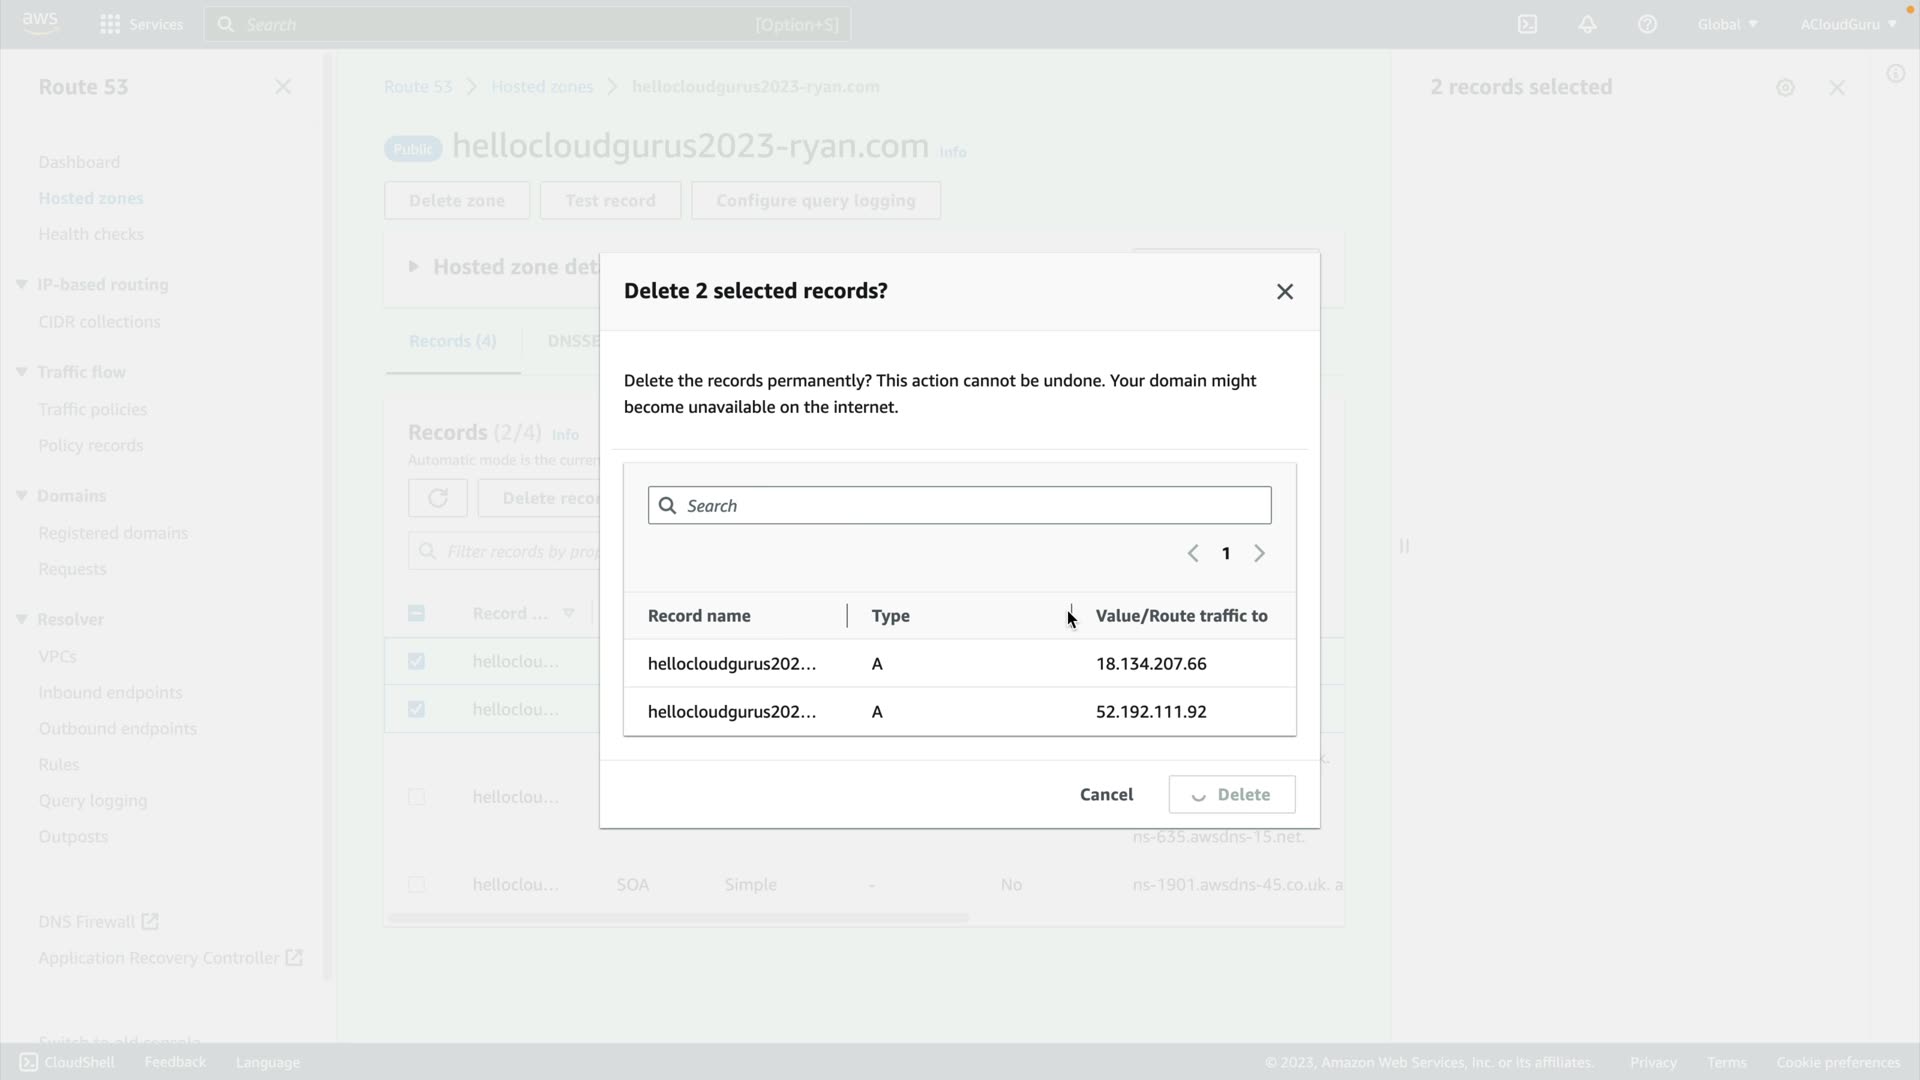Open side panel settings gear icon
Viewport: 1920px width, 1080px height.
[x=1785, y=88]
